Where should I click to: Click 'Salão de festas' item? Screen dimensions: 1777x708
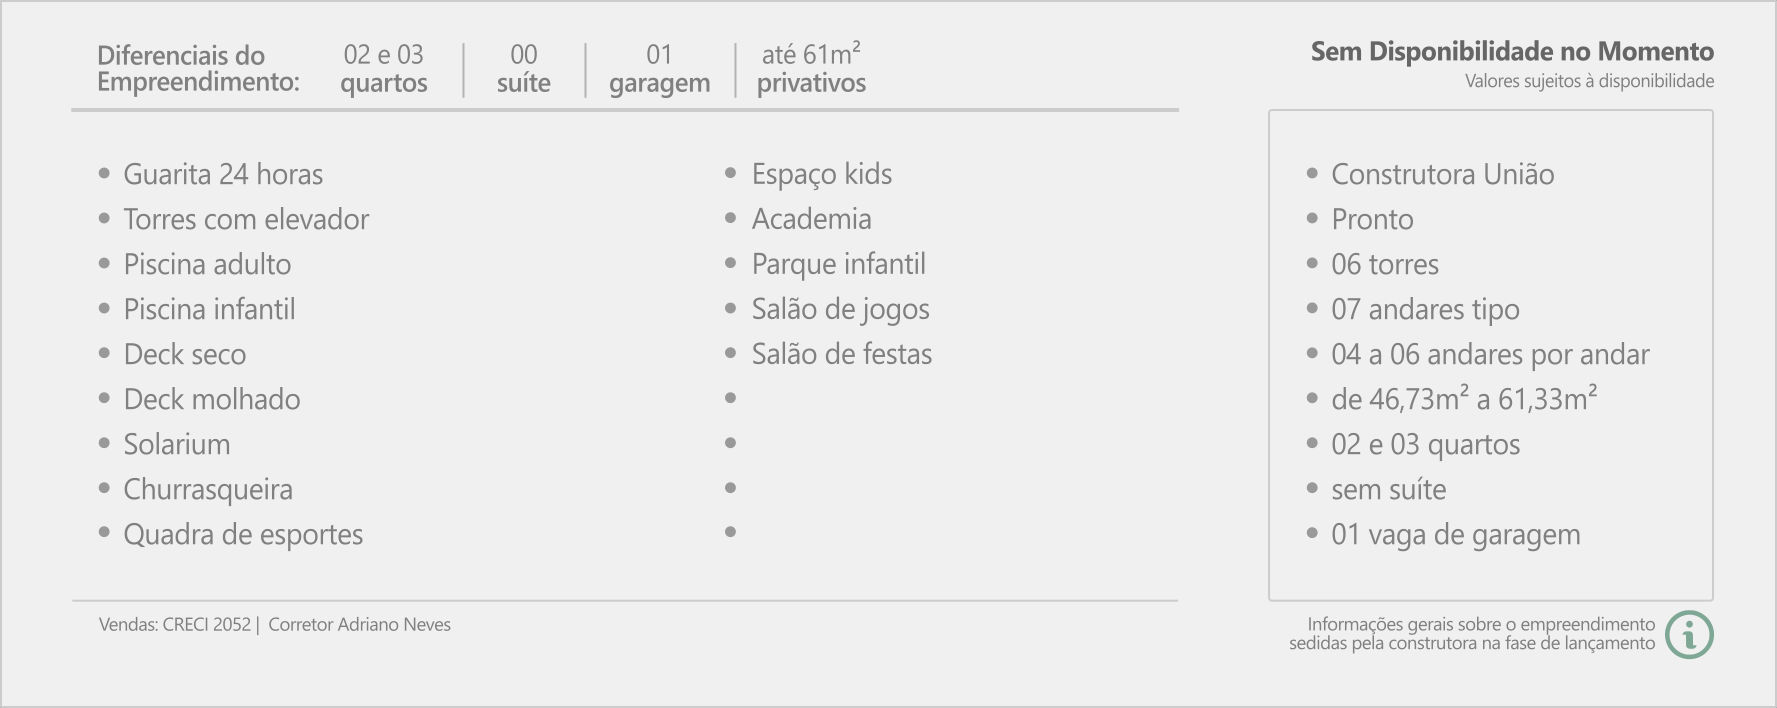point(842,354)
